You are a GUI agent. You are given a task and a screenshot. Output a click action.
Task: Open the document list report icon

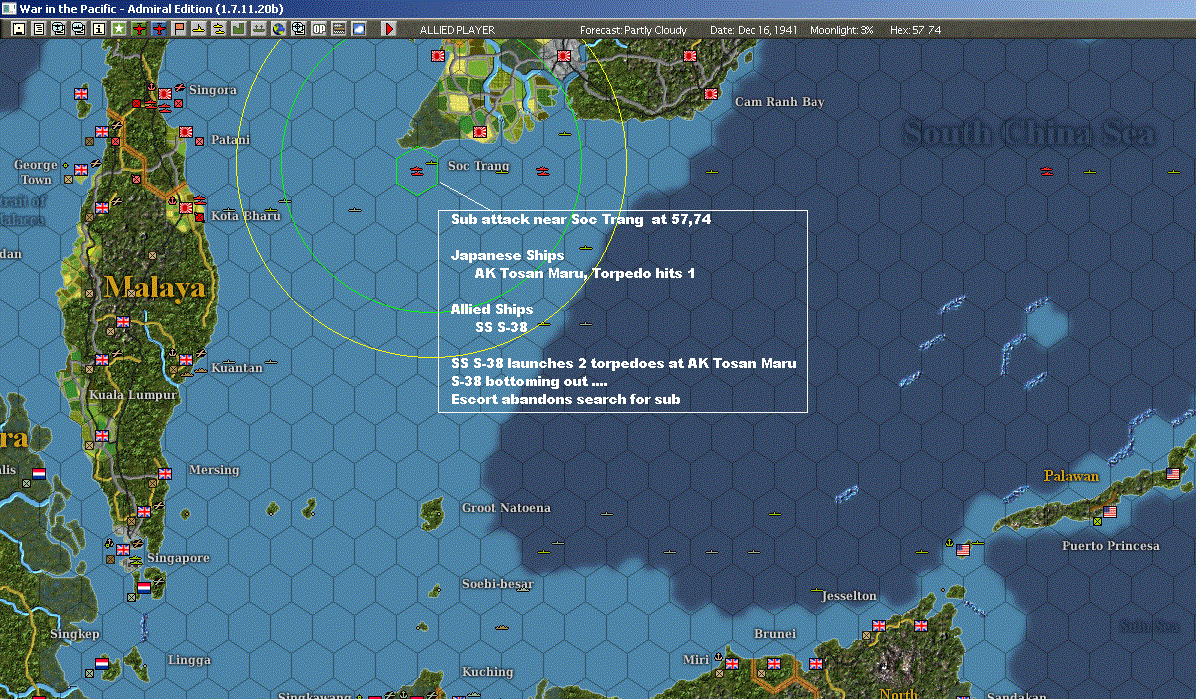coord(39,29)
